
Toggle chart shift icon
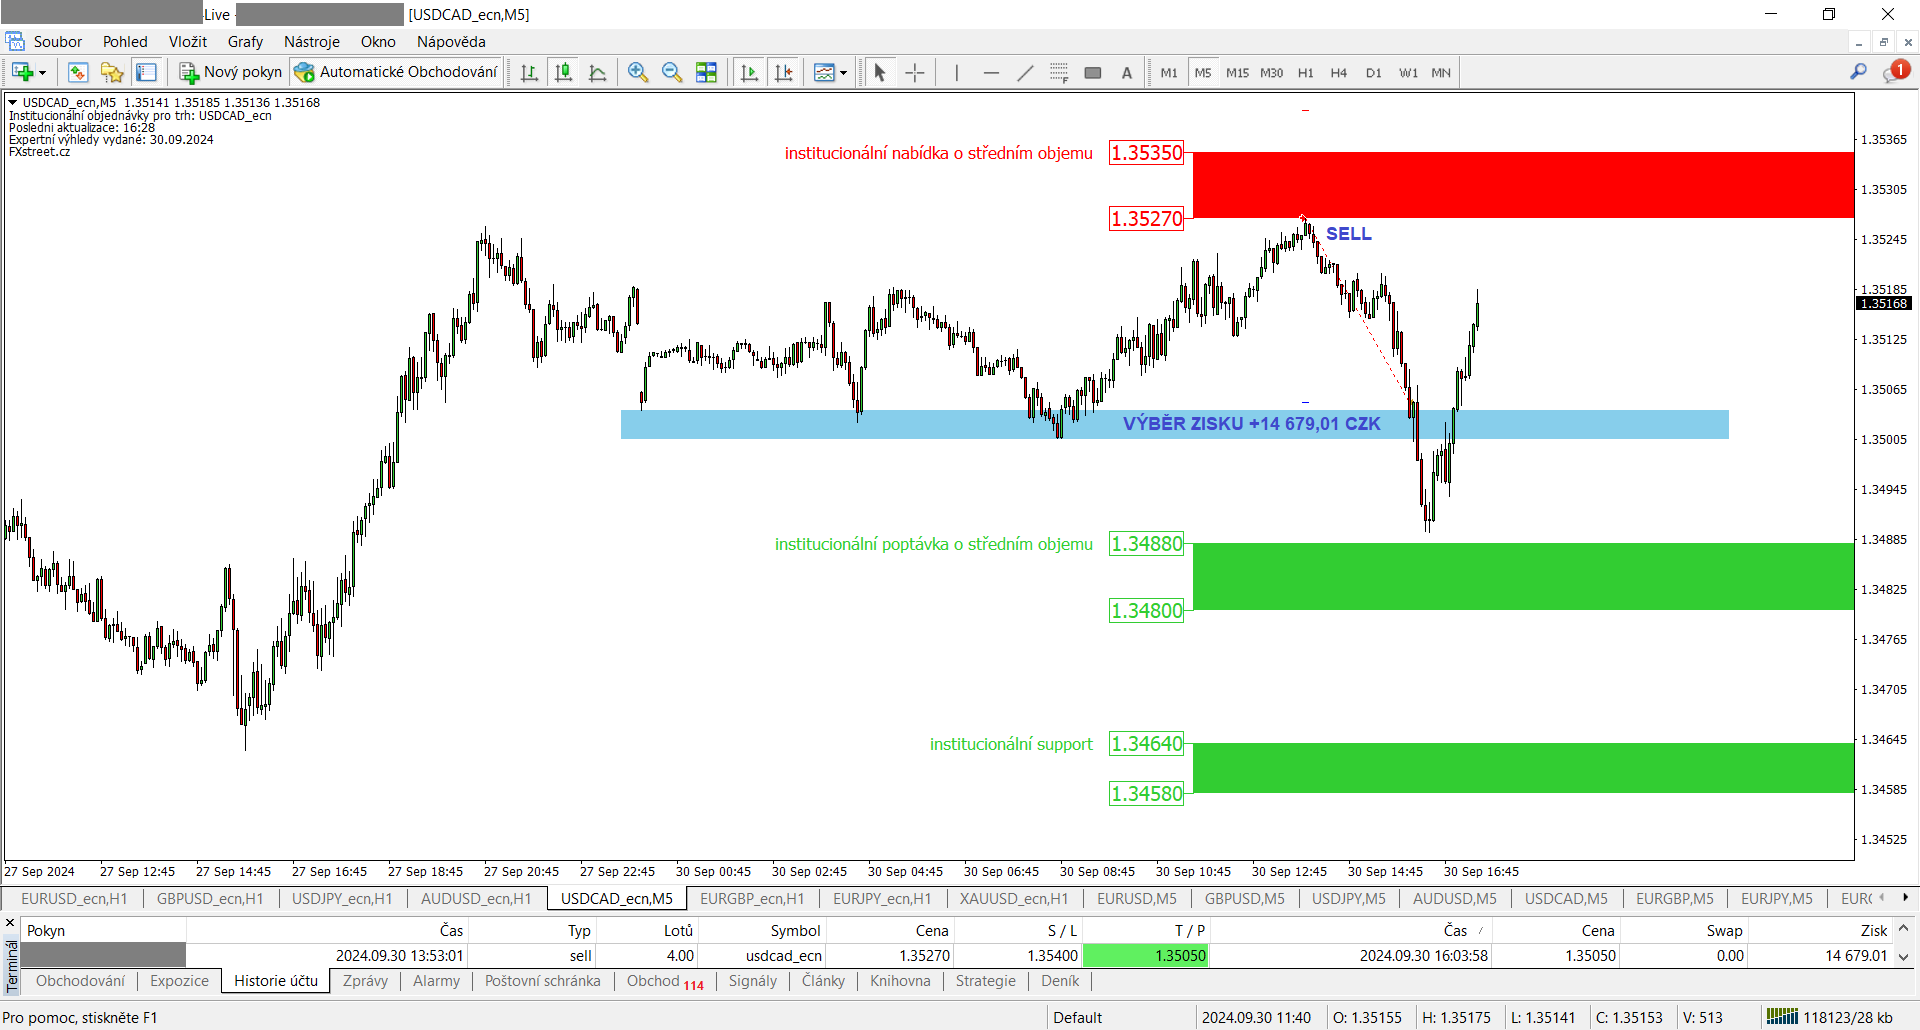click(x=784, y=72)
